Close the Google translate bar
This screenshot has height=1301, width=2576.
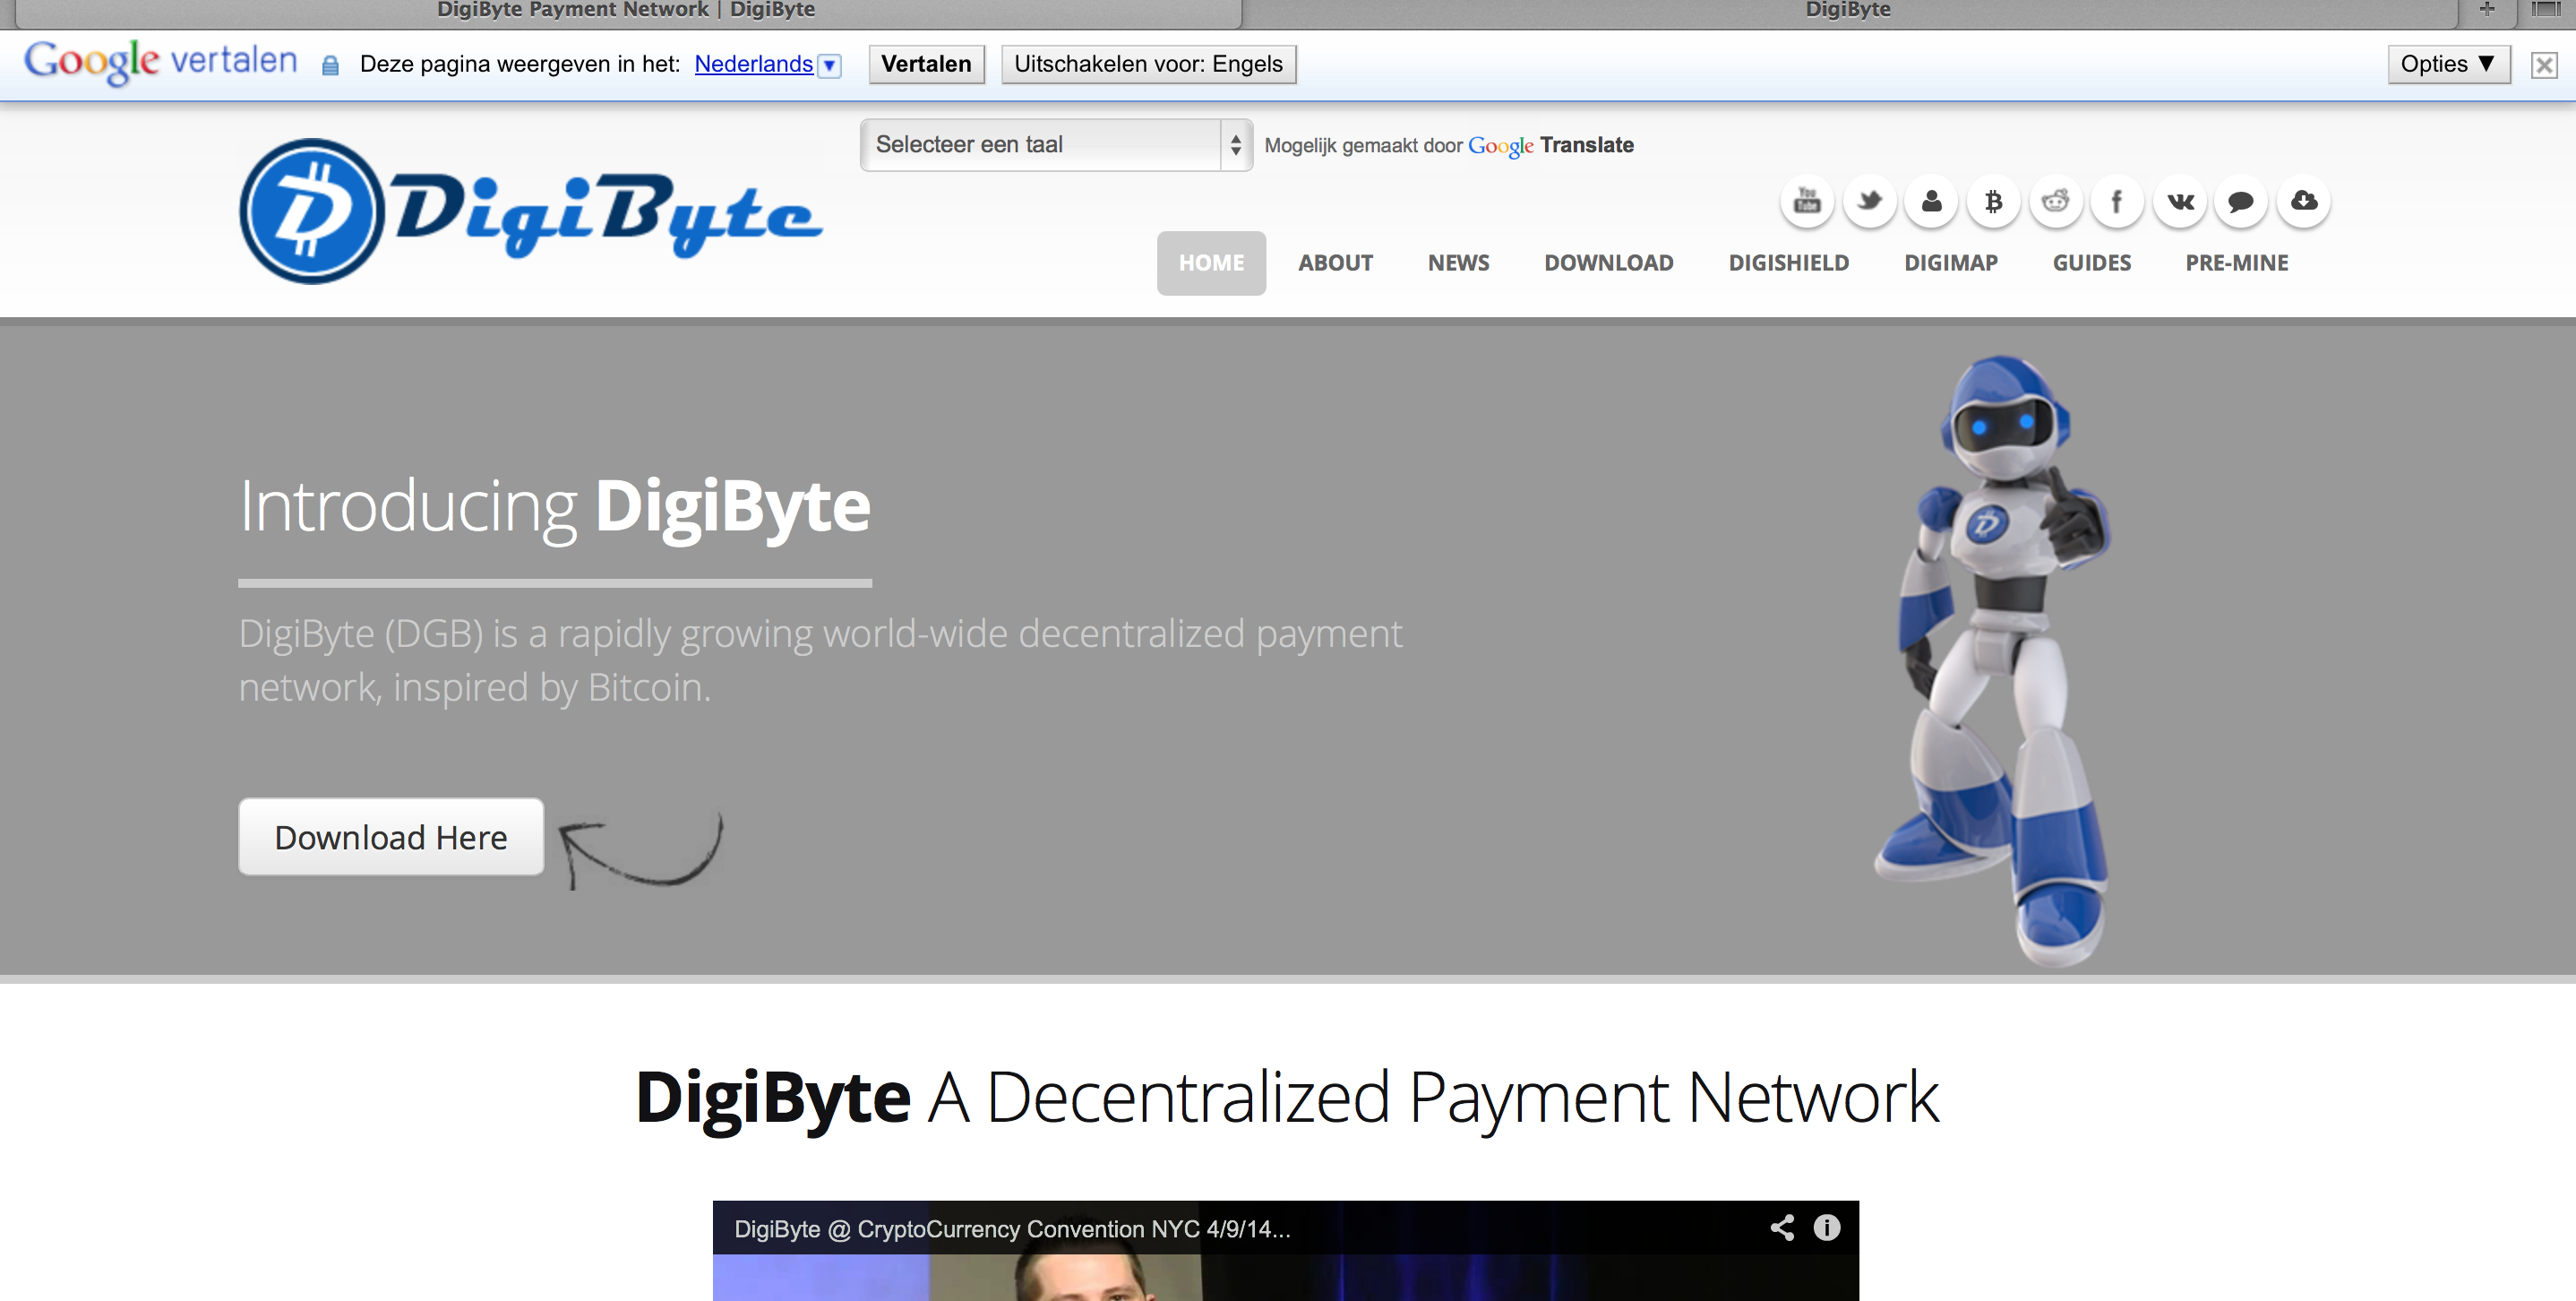2544,65
